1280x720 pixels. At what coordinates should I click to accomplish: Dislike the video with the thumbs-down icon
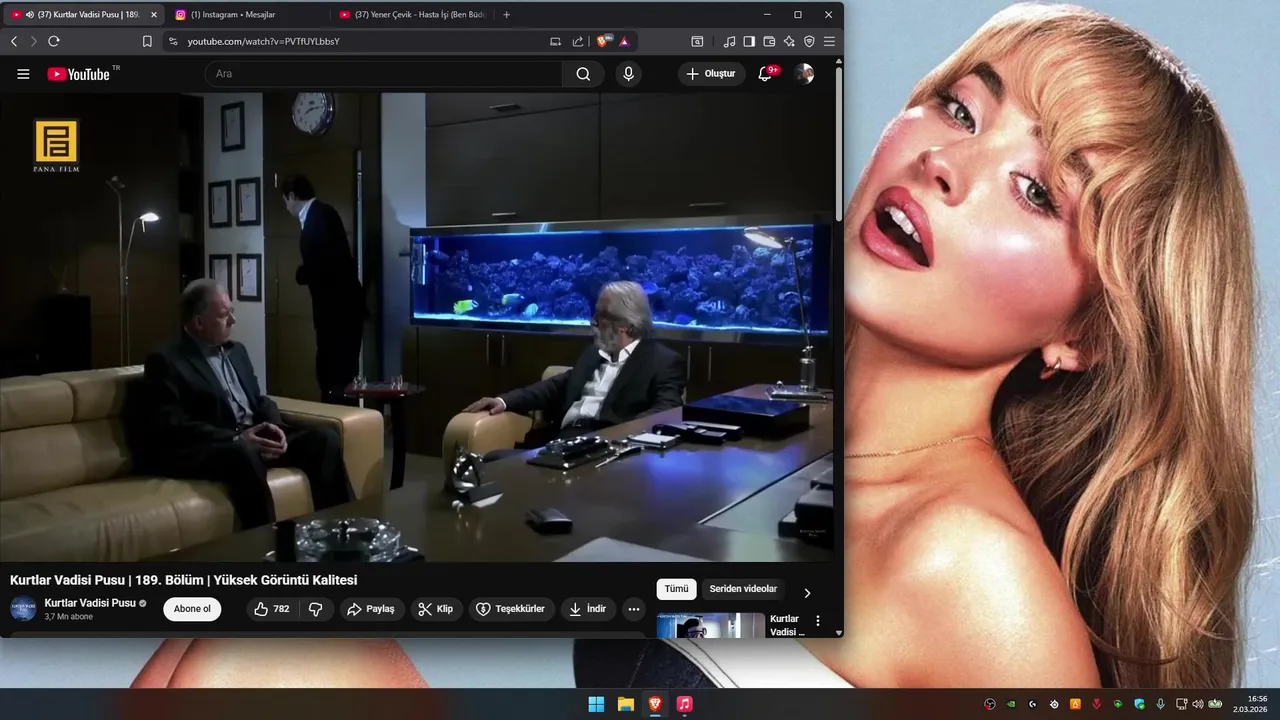point(315,609)
